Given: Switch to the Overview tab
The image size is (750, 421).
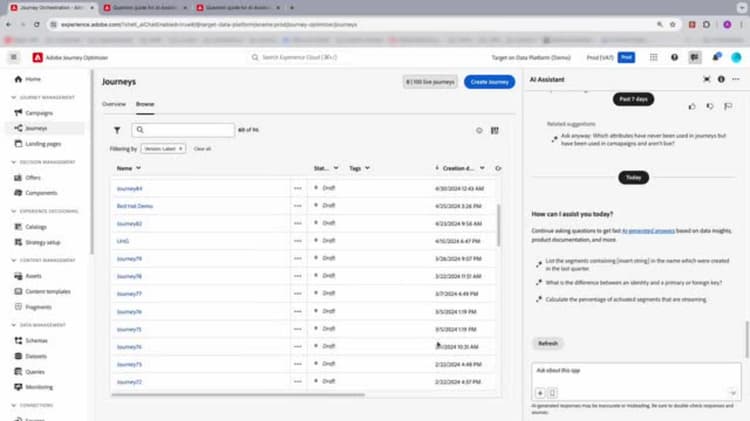Looking at the screenshot, I should click(114, 104).
